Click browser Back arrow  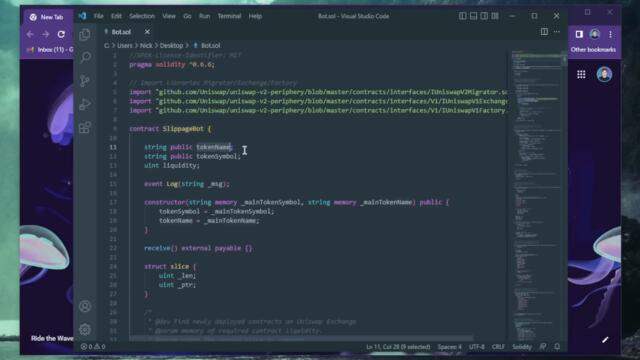click(30, 34)
